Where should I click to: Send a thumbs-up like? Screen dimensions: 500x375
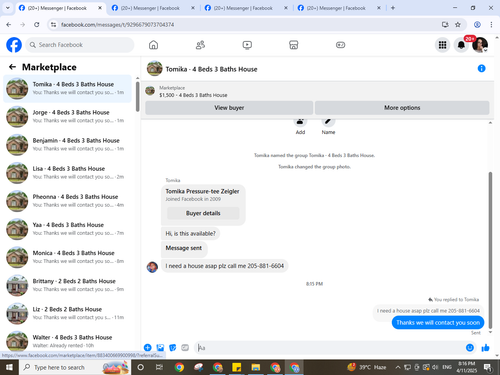(x=486, y=348)
